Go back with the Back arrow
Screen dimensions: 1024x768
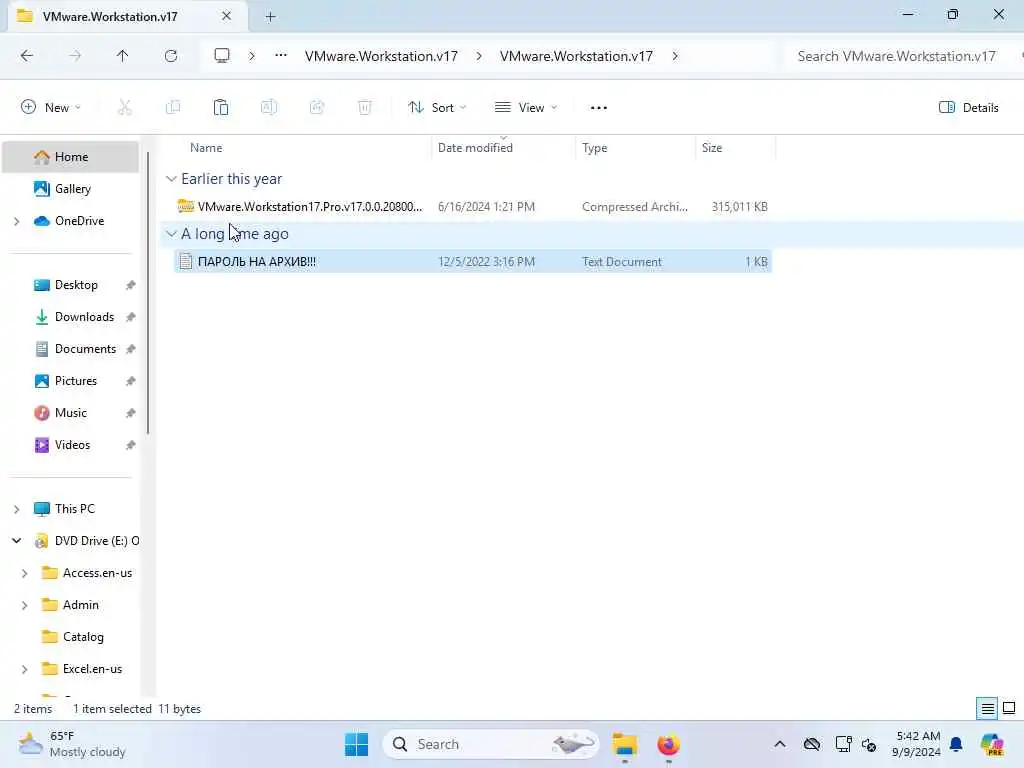pyautogui.click(x=27, y=56)
